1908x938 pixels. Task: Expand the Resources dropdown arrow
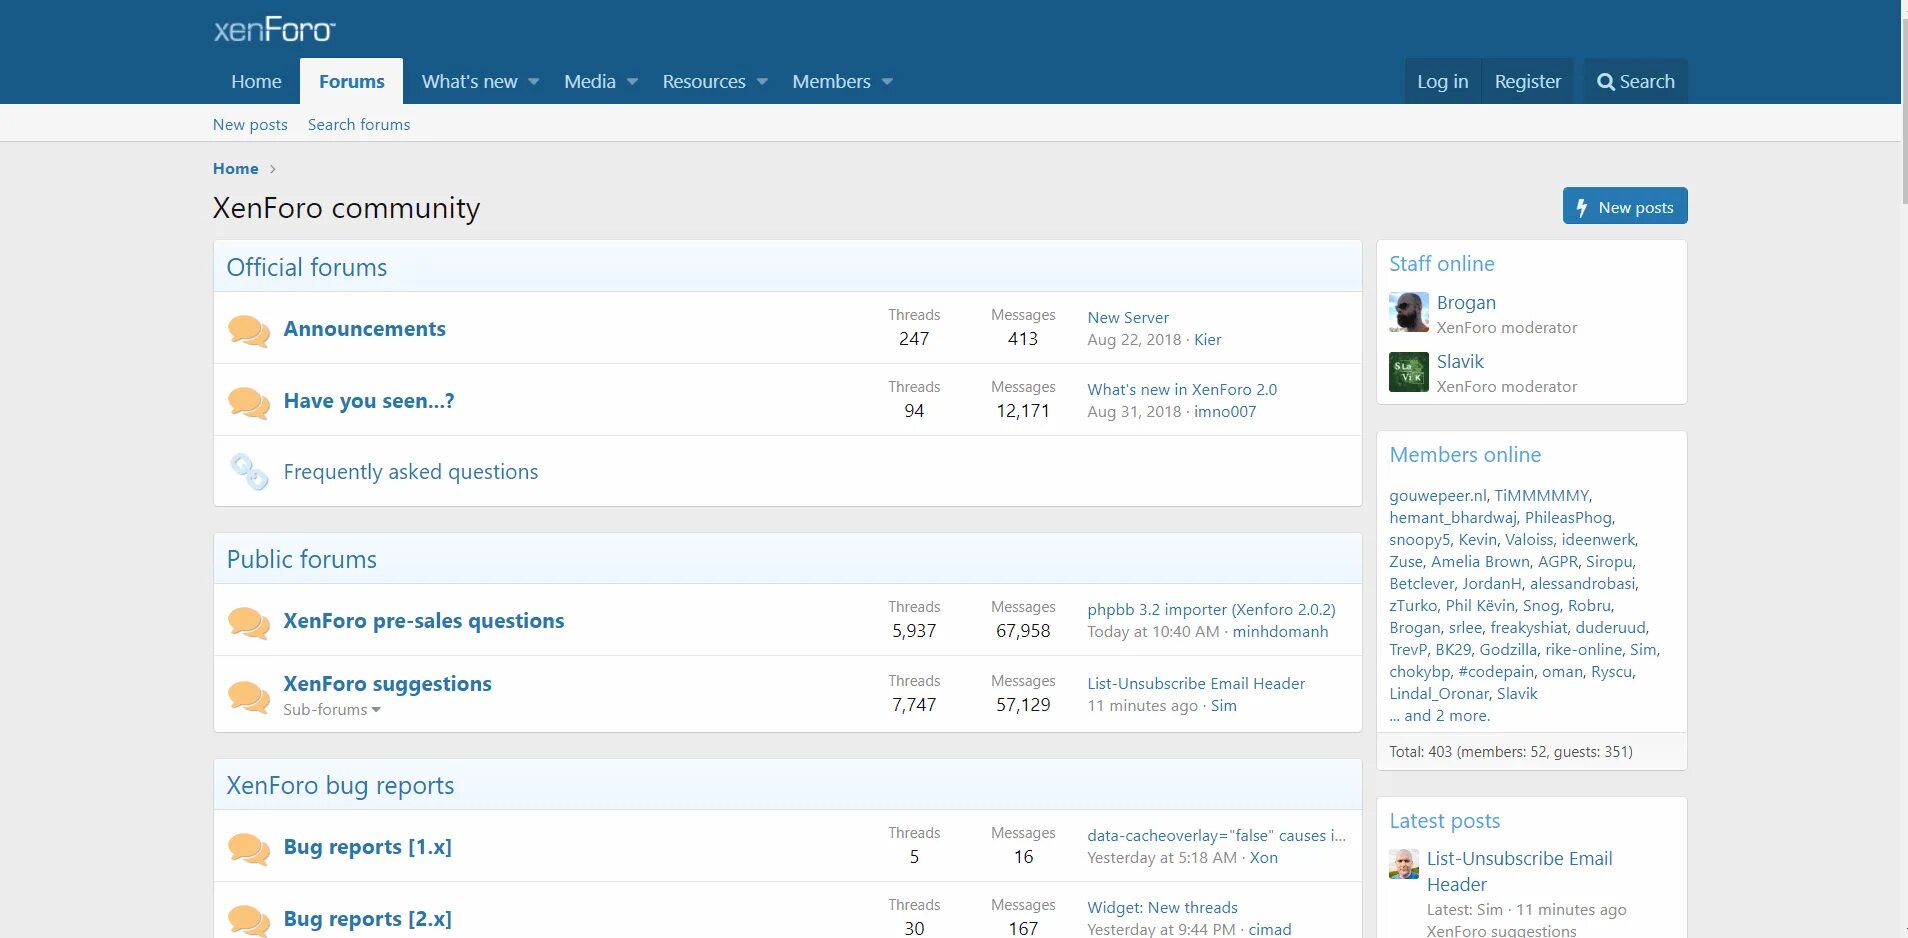[762, 82]
